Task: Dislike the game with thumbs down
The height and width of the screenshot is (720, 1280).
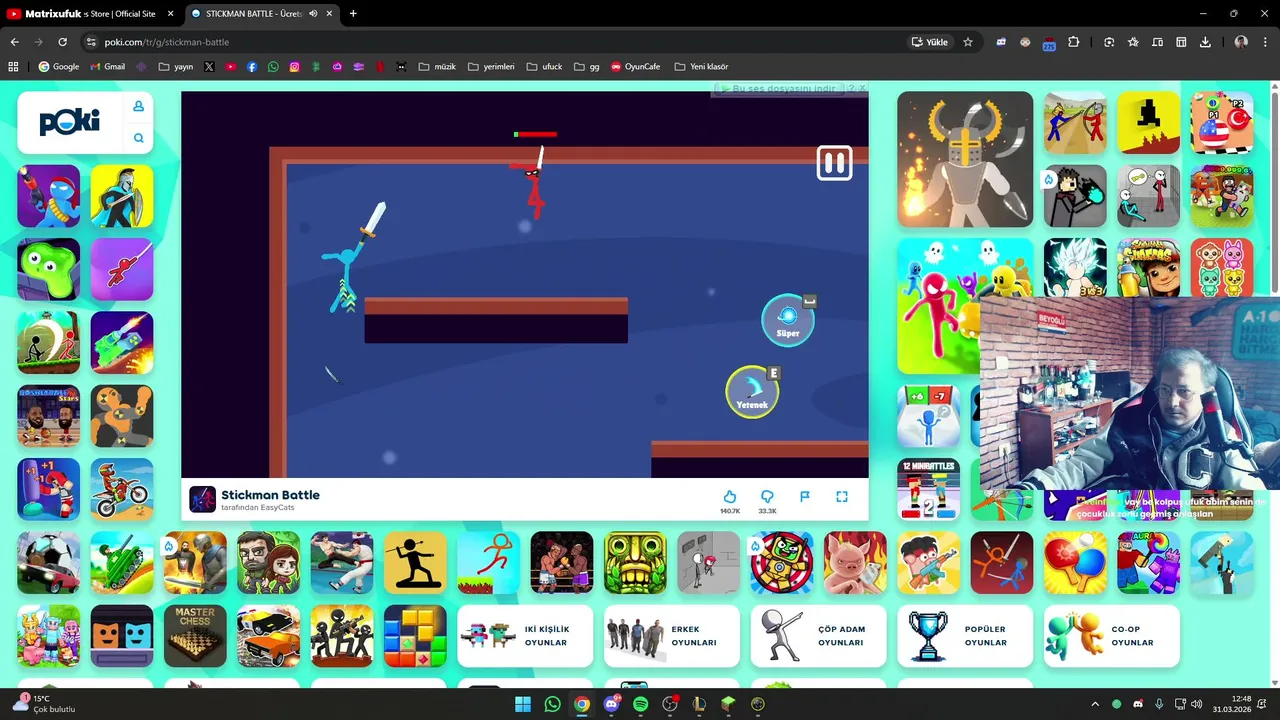Action: 767,497
